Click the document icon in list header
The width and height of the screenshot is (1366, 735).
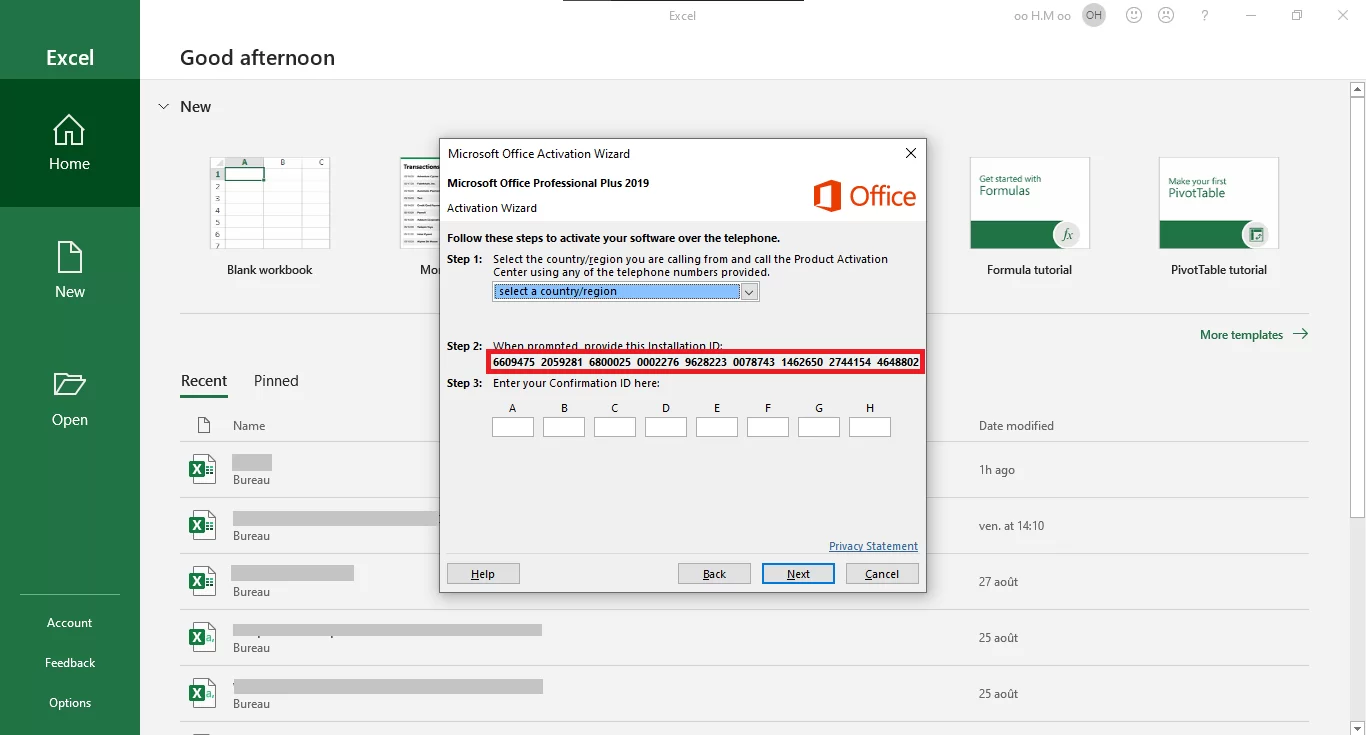click(204, 425)
